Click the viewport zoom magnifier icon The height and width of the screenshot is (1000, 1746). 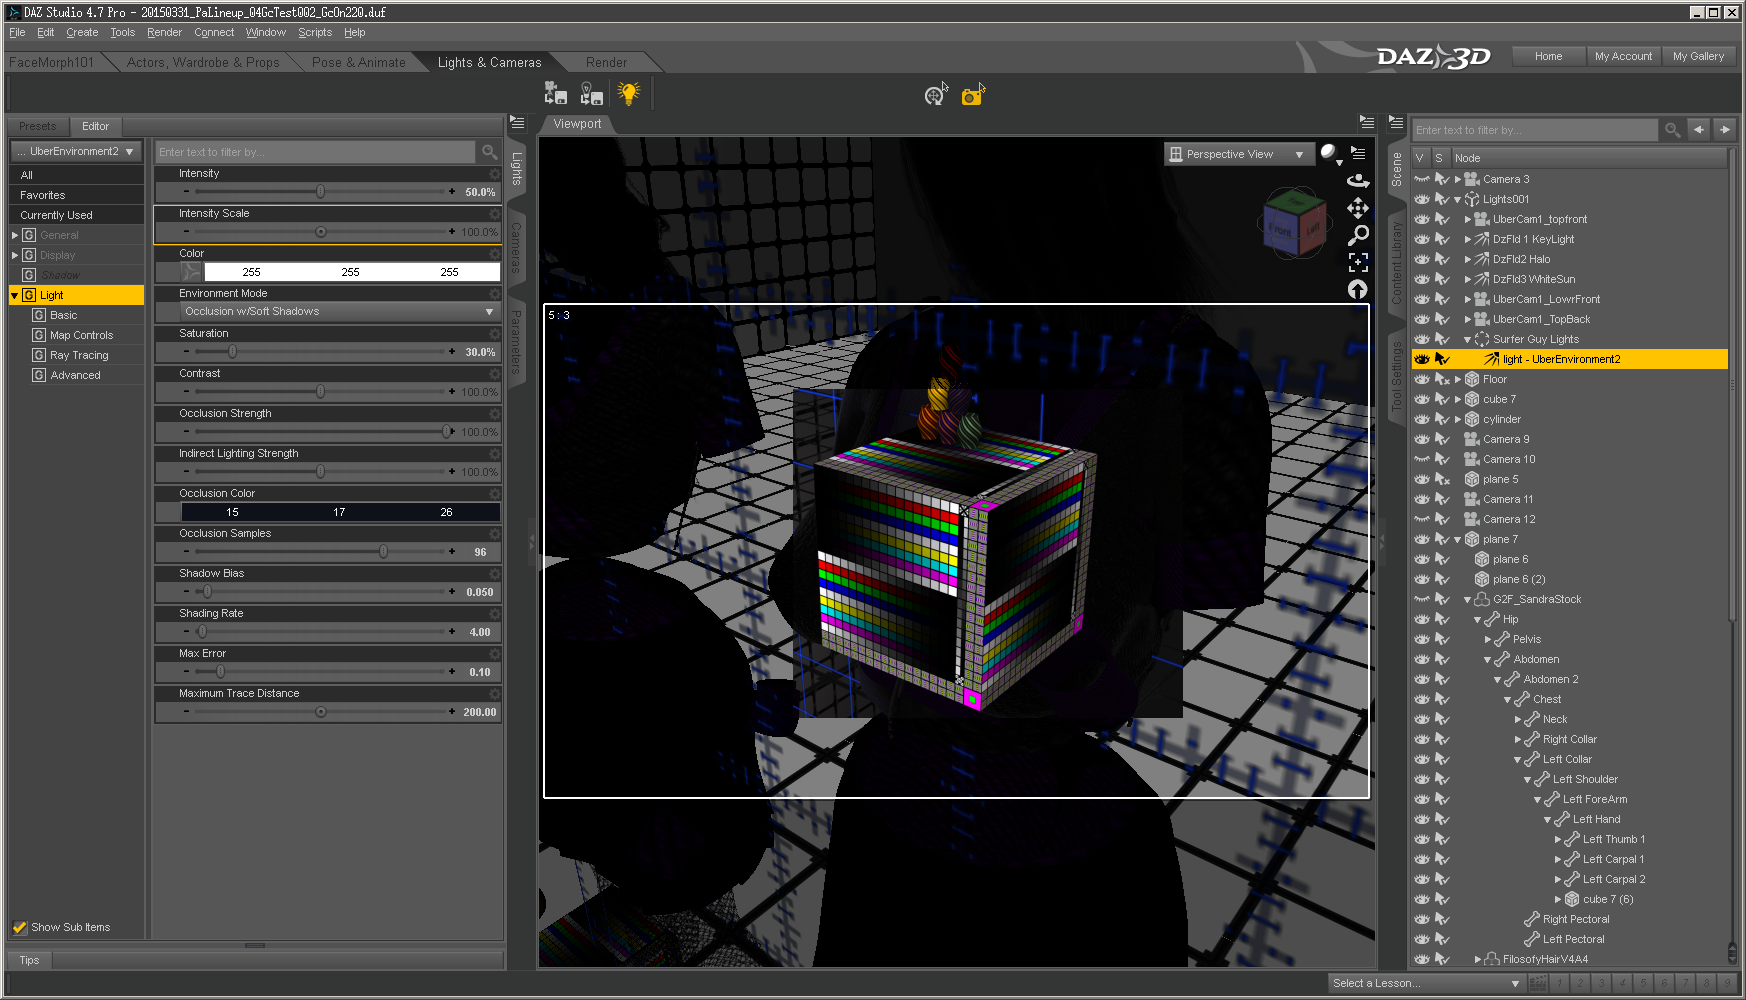(x=1358, y=235)
